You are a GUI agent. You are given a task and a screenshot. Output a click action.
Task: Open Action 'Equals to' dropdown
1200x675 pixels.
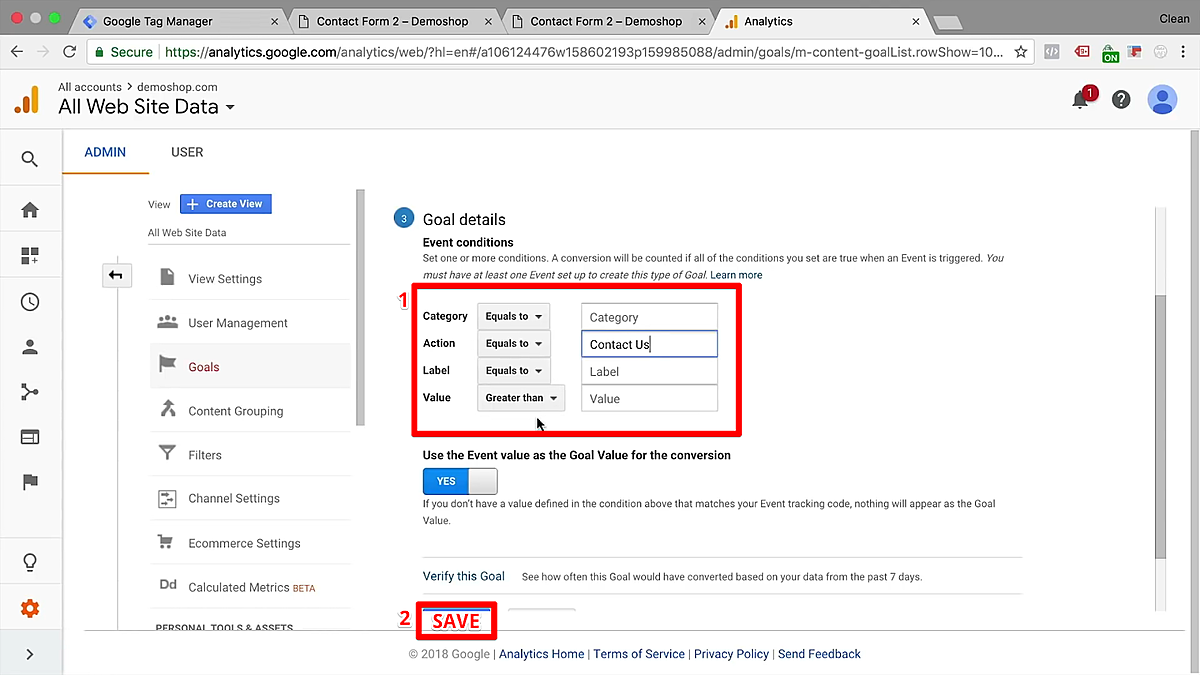coord(514,344)
